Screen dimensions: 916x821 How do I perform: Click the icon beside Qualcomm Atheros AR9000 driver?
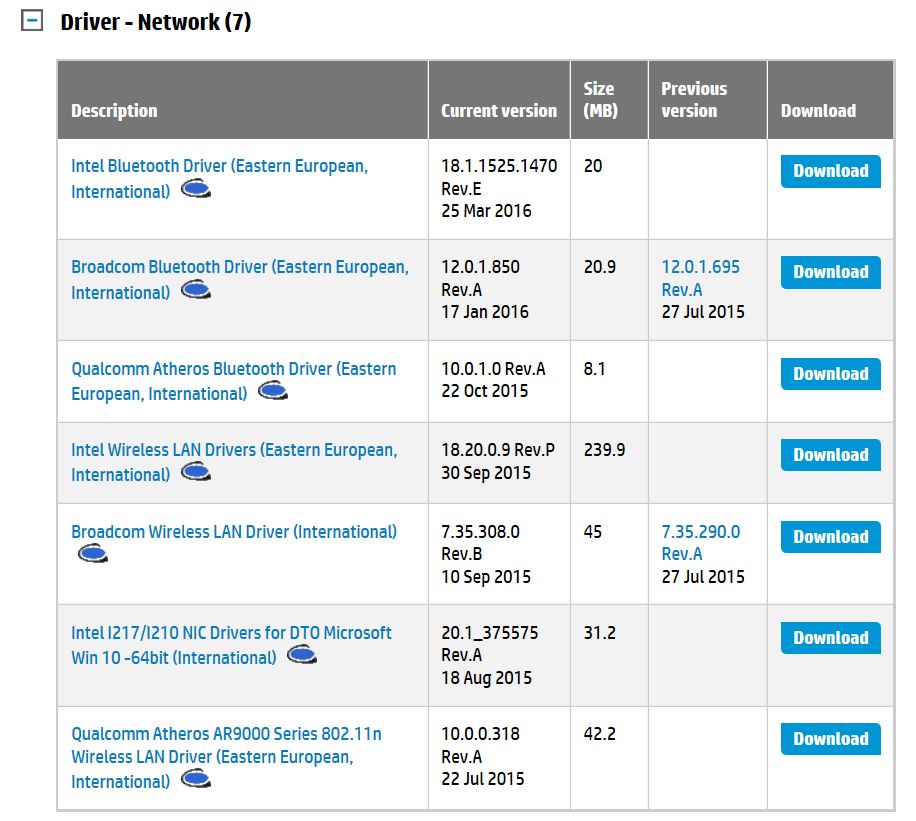196,780
